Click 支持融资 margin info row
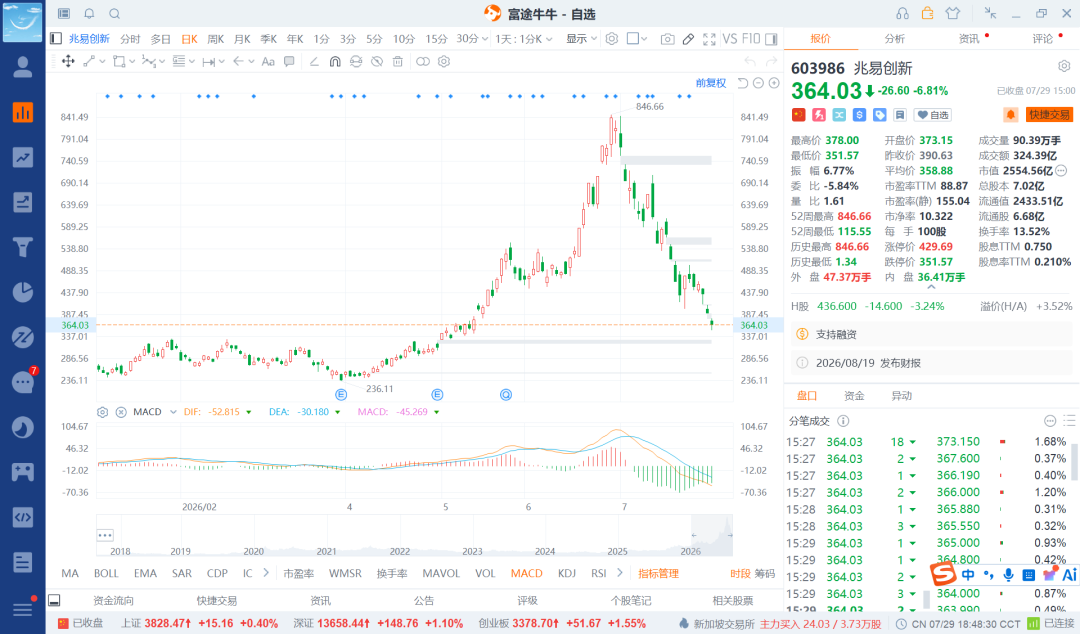Screen dimensions: 1080x634 pos(932,334)
